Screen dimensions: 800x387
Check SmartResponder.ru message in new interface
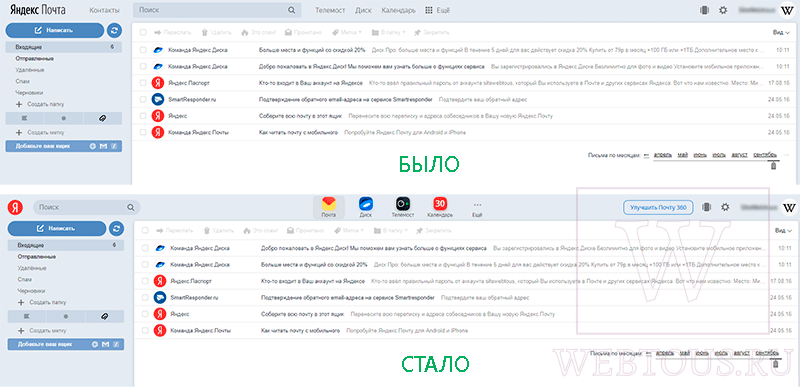click(145, 297)
